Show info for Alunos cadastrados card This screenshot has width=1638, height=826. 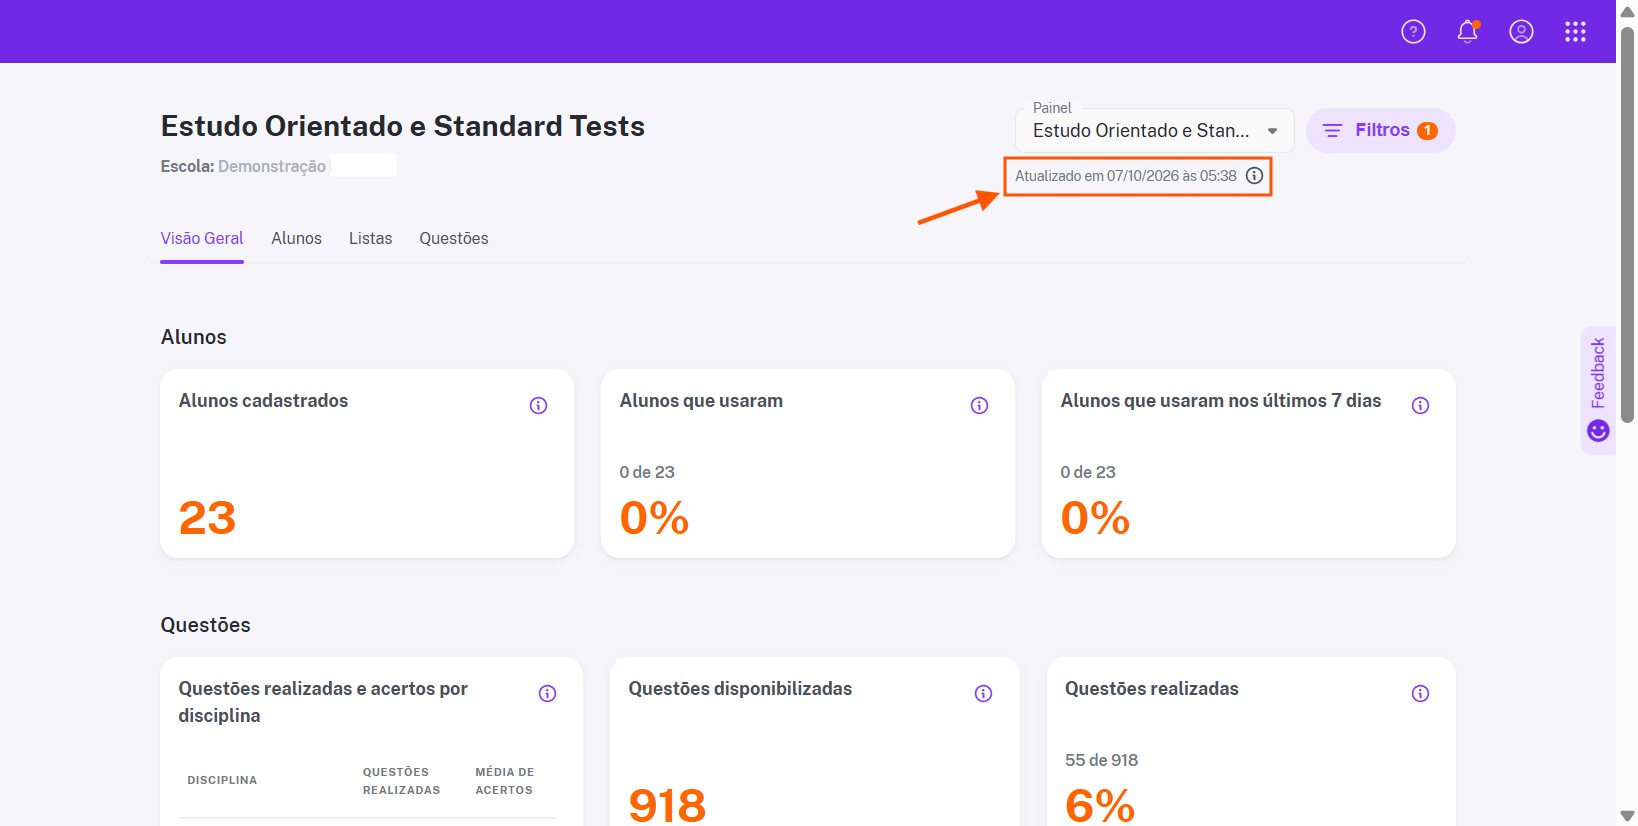coord(538,405)
